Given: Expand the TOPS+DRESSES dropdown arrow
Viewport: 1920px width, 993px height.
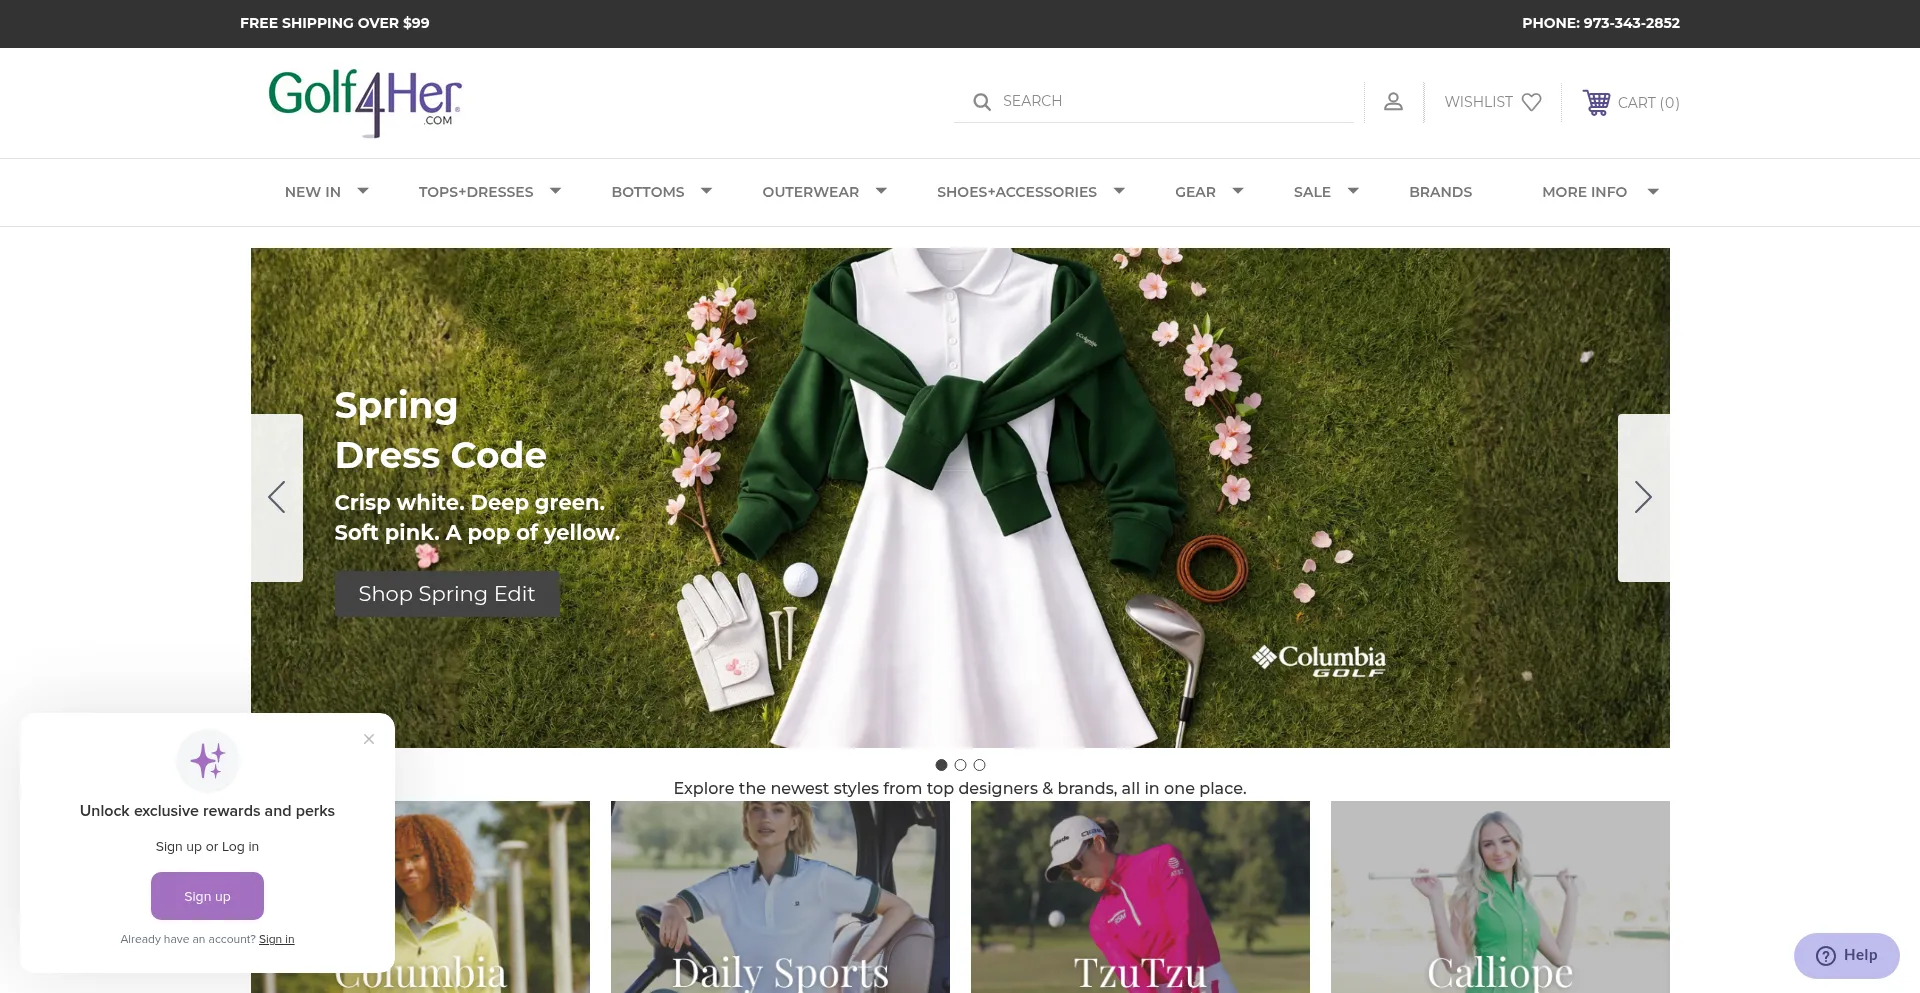Looking at the screenshot, I should 556,191.
